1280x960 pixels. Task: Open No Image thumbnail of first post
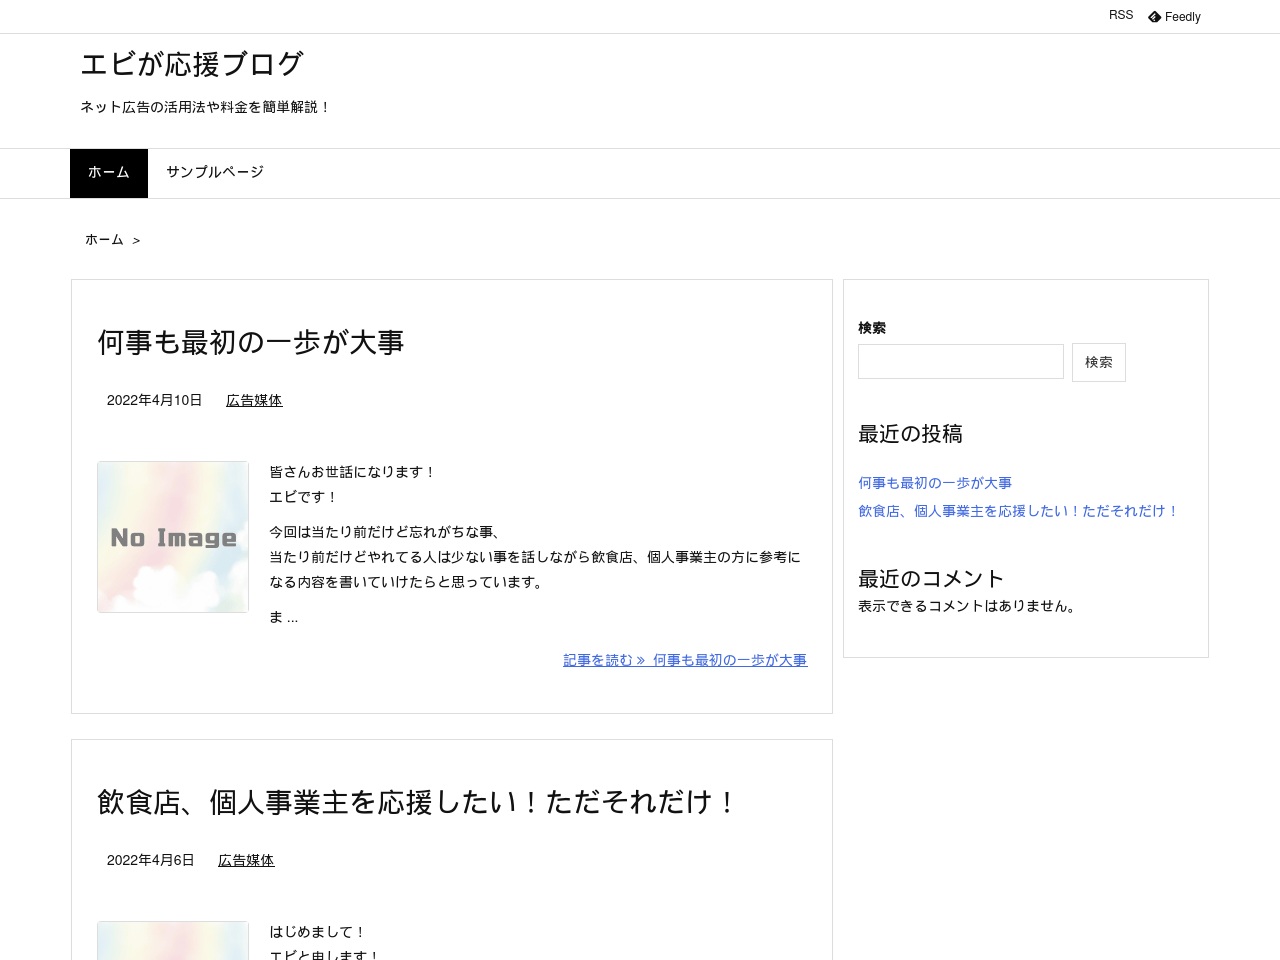click(173, 537)
